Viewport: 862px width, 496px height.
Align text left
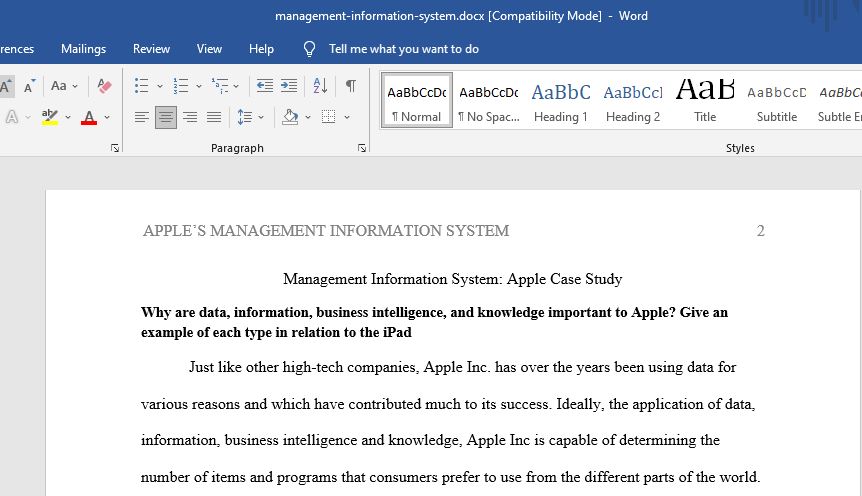point(142,117)
